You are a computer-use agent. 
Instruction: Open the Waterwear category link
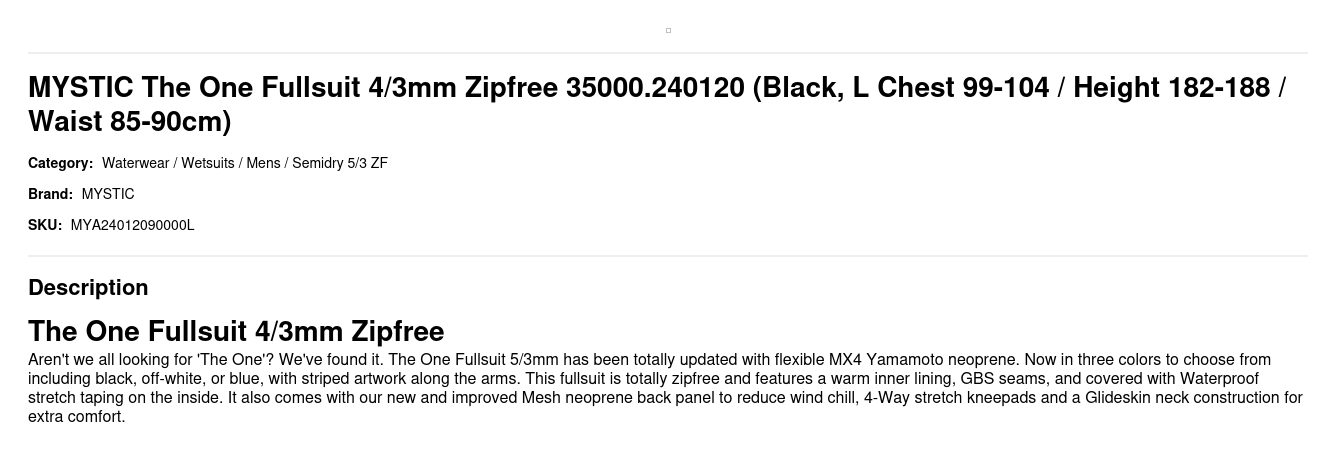pyautogui.click(x=135, y=163)
